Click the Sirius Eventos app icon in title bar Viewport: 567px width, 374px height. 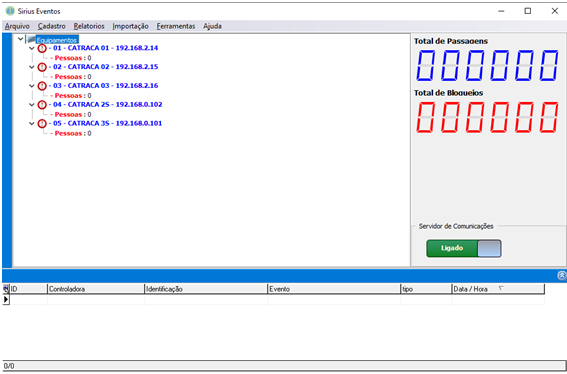pos(10,11)
